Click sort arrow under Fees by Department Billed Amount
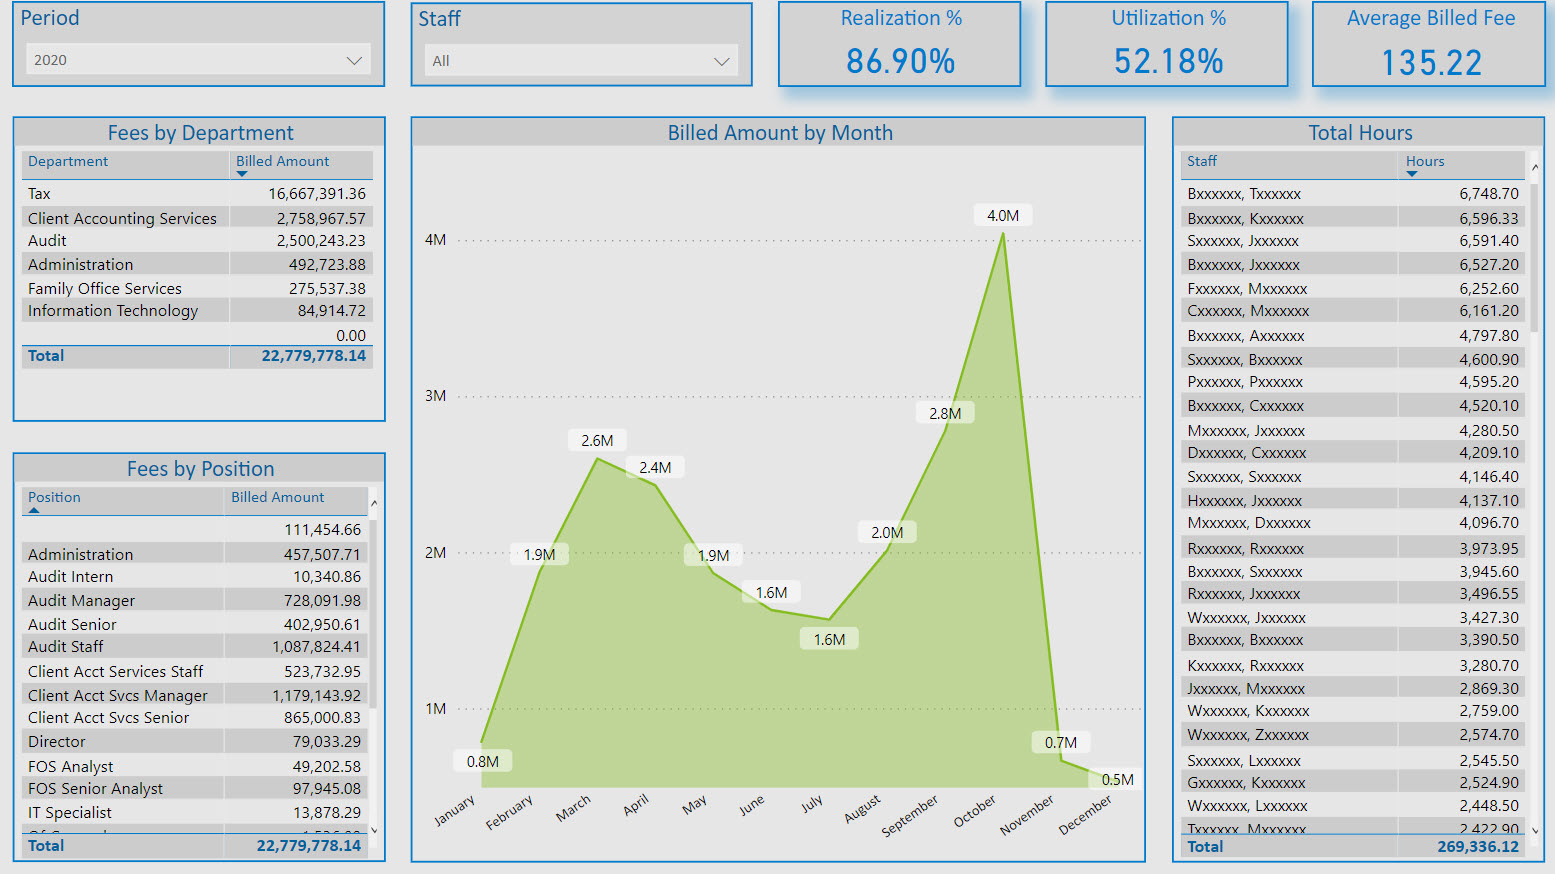Viewport: 1555px width, 874px height. pyautogui.click(x=242, y=174)
